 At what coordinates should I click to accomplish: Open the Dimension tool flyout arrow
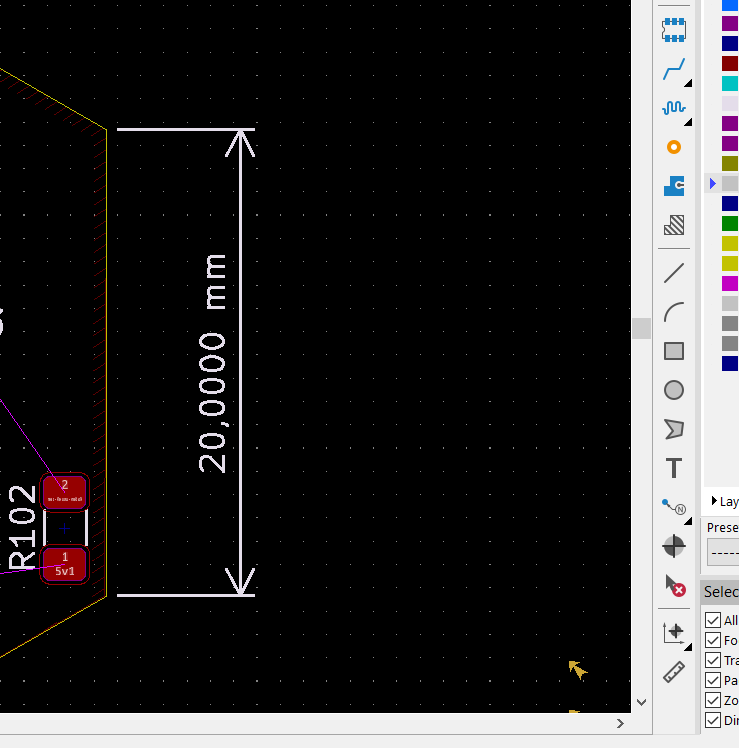point(688,522)
